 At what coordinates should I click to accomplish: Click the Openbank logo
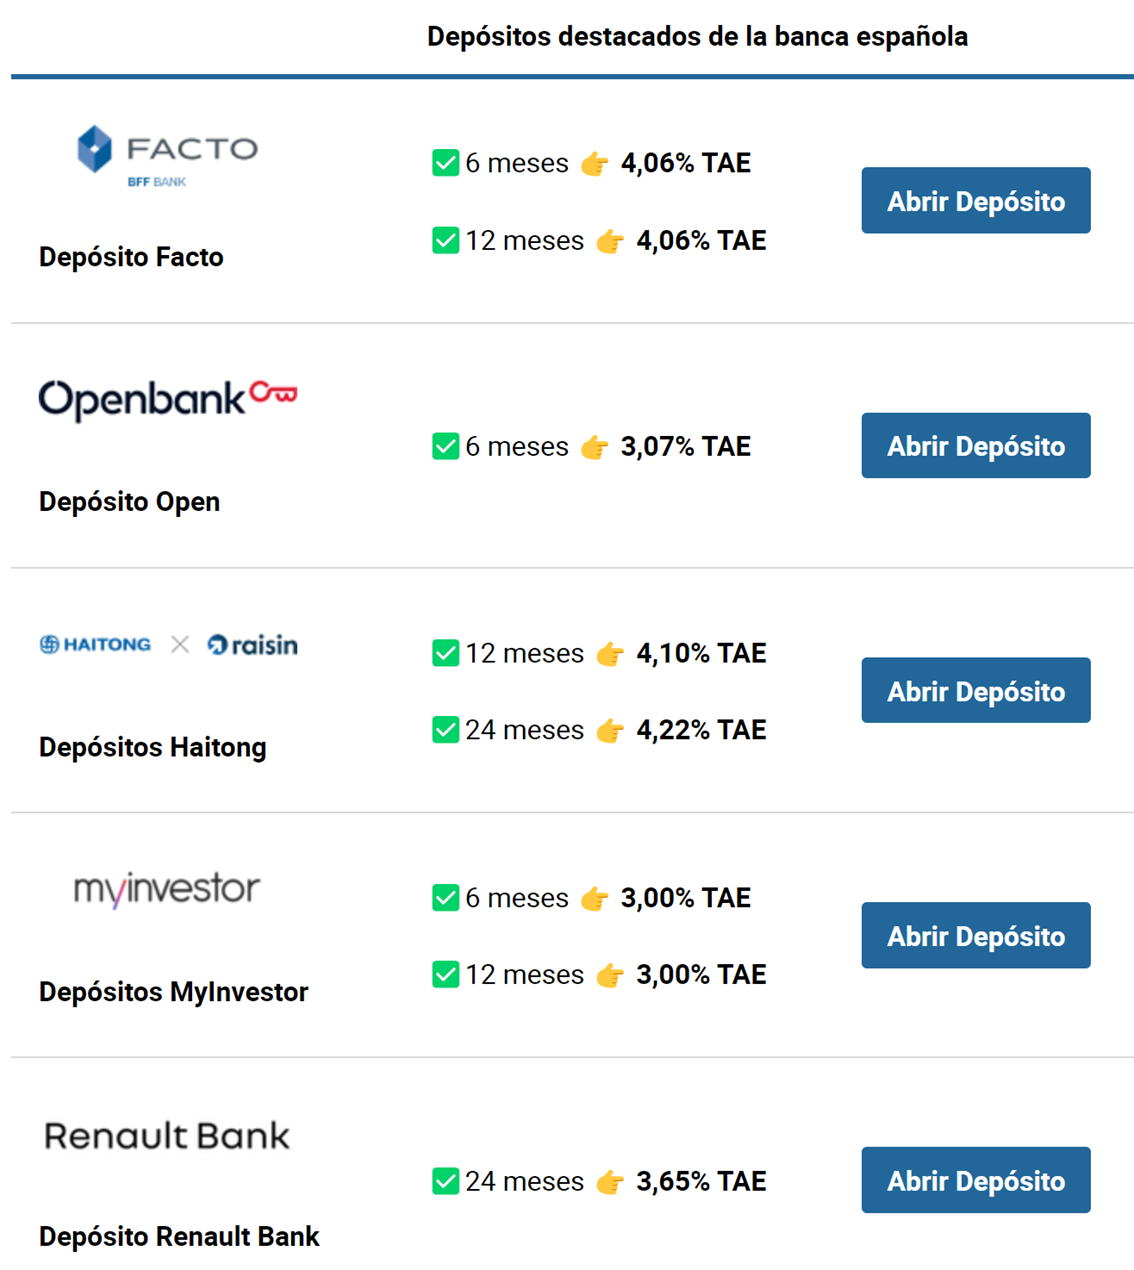167,399
